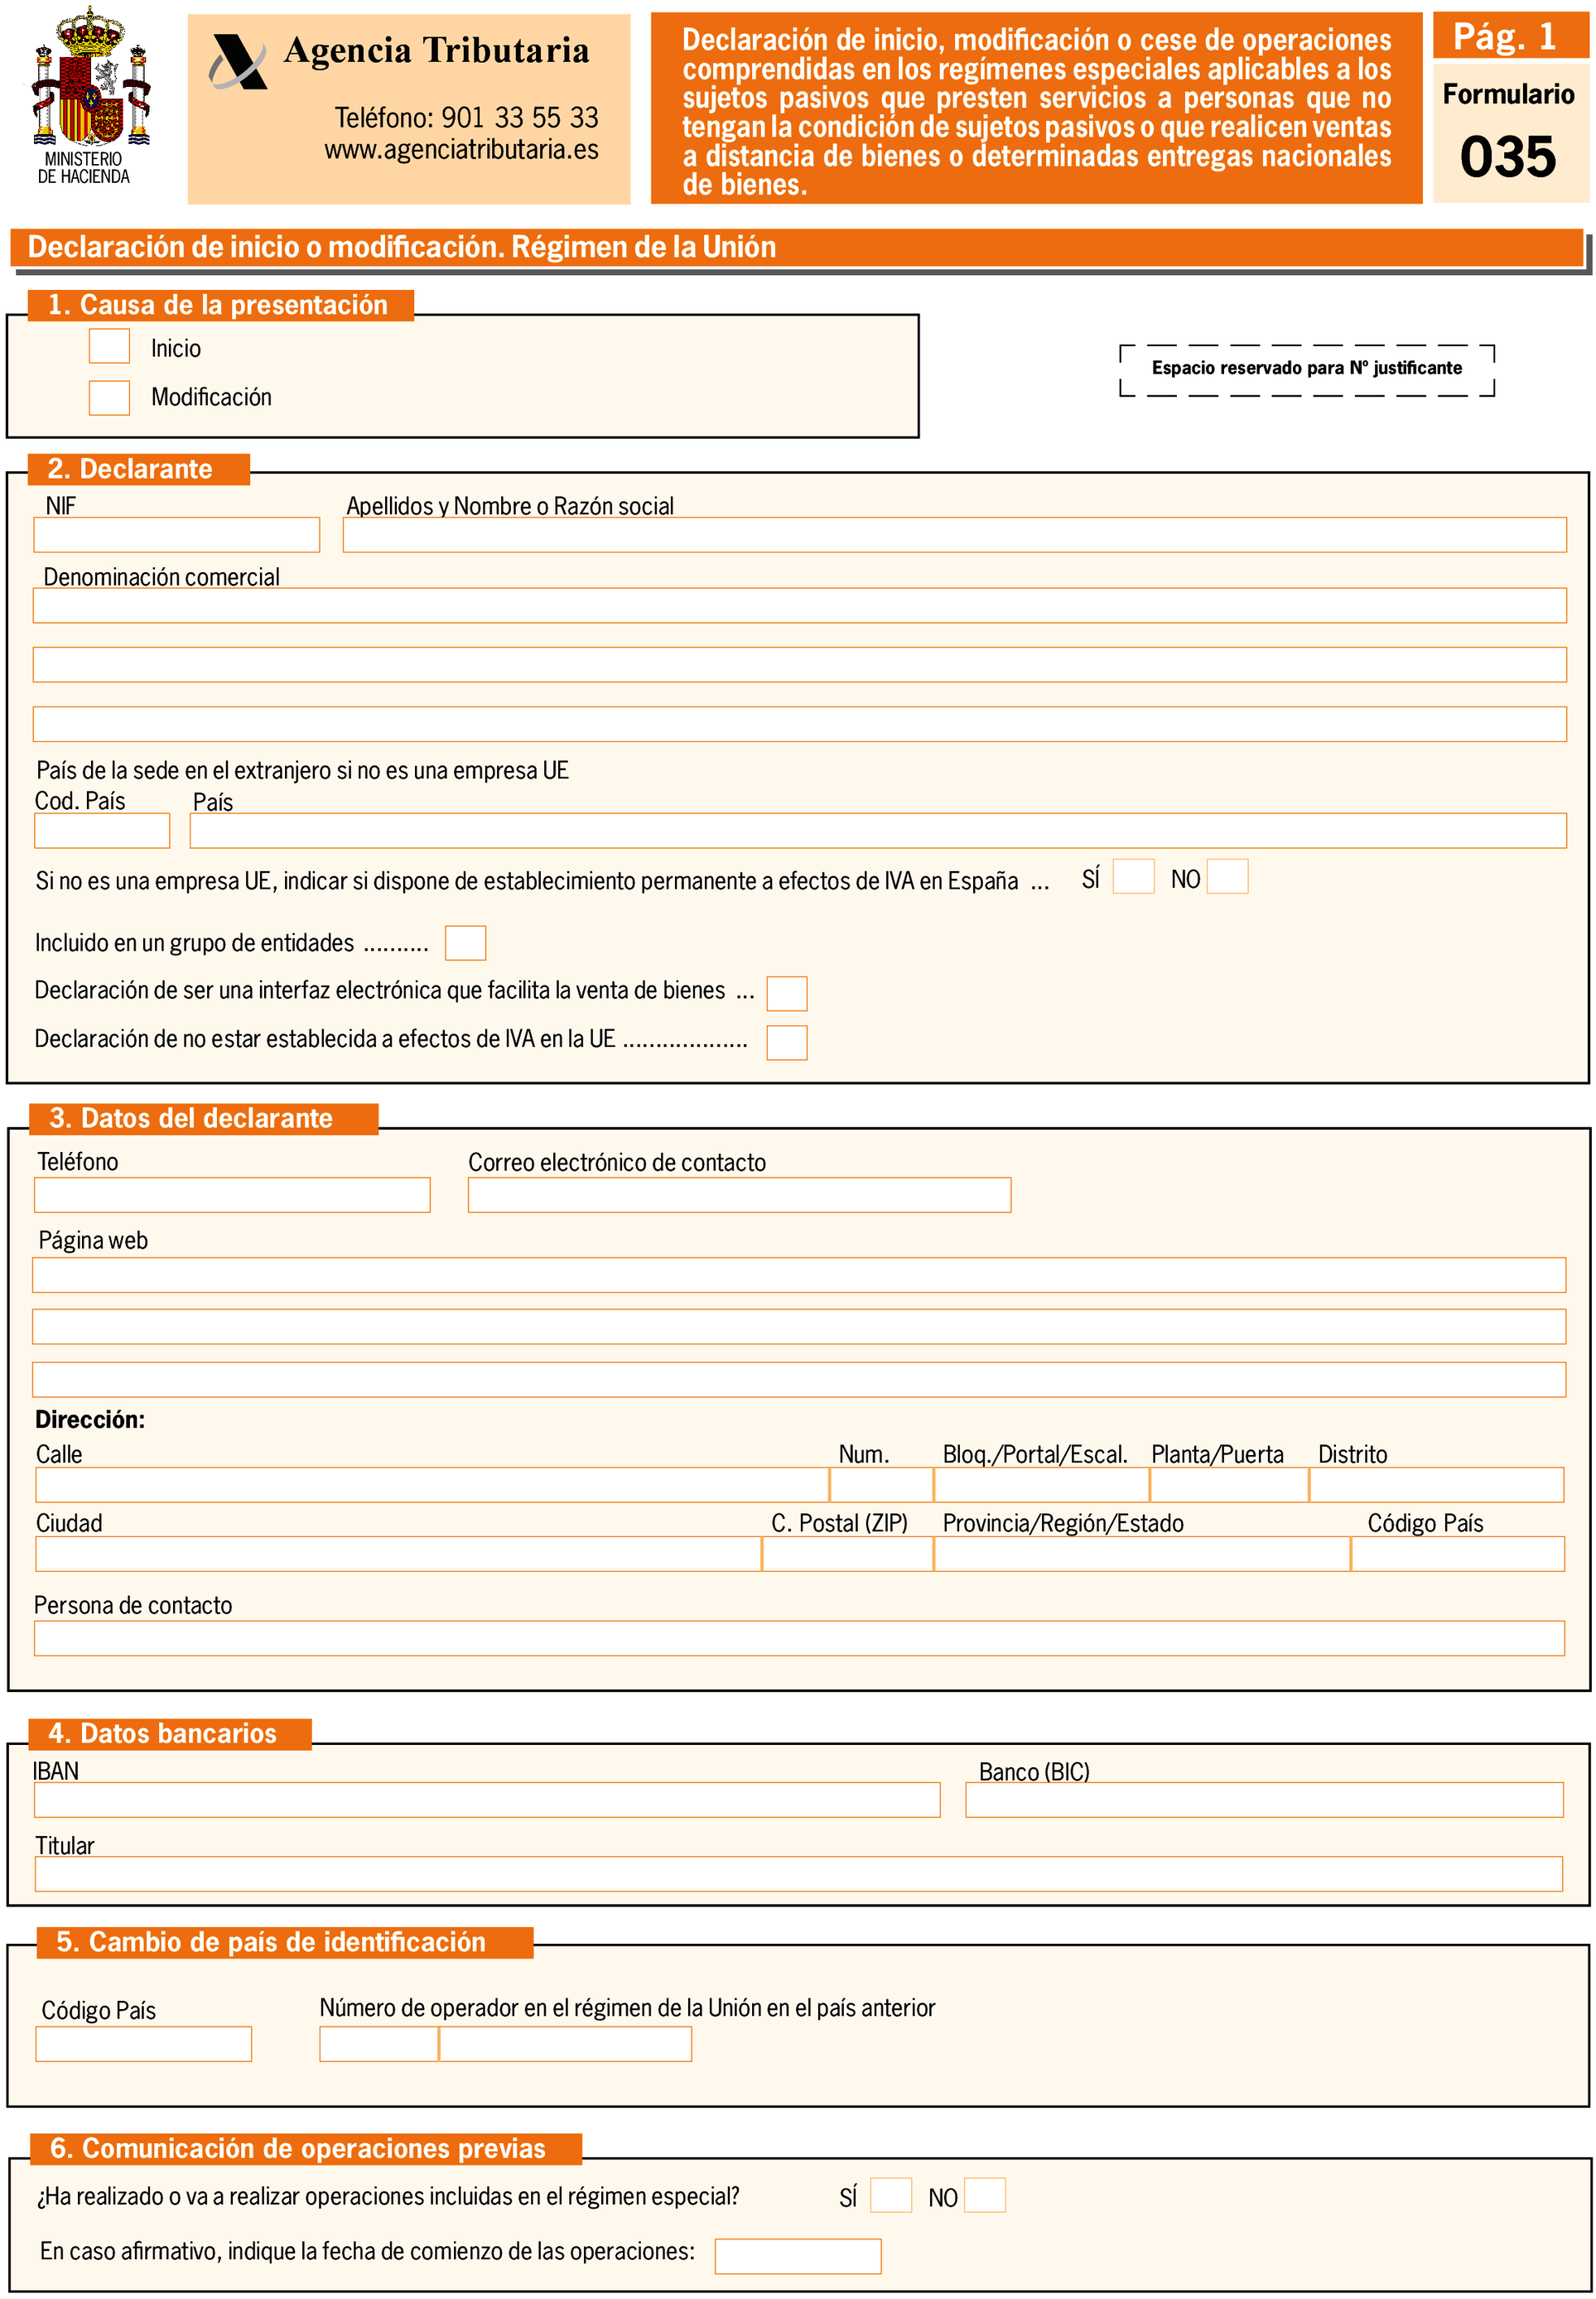The width and height of the screenshot is (1596, 2299).
Task: Click Apellidos y Nombre o Razón social field
Action: 955,535
